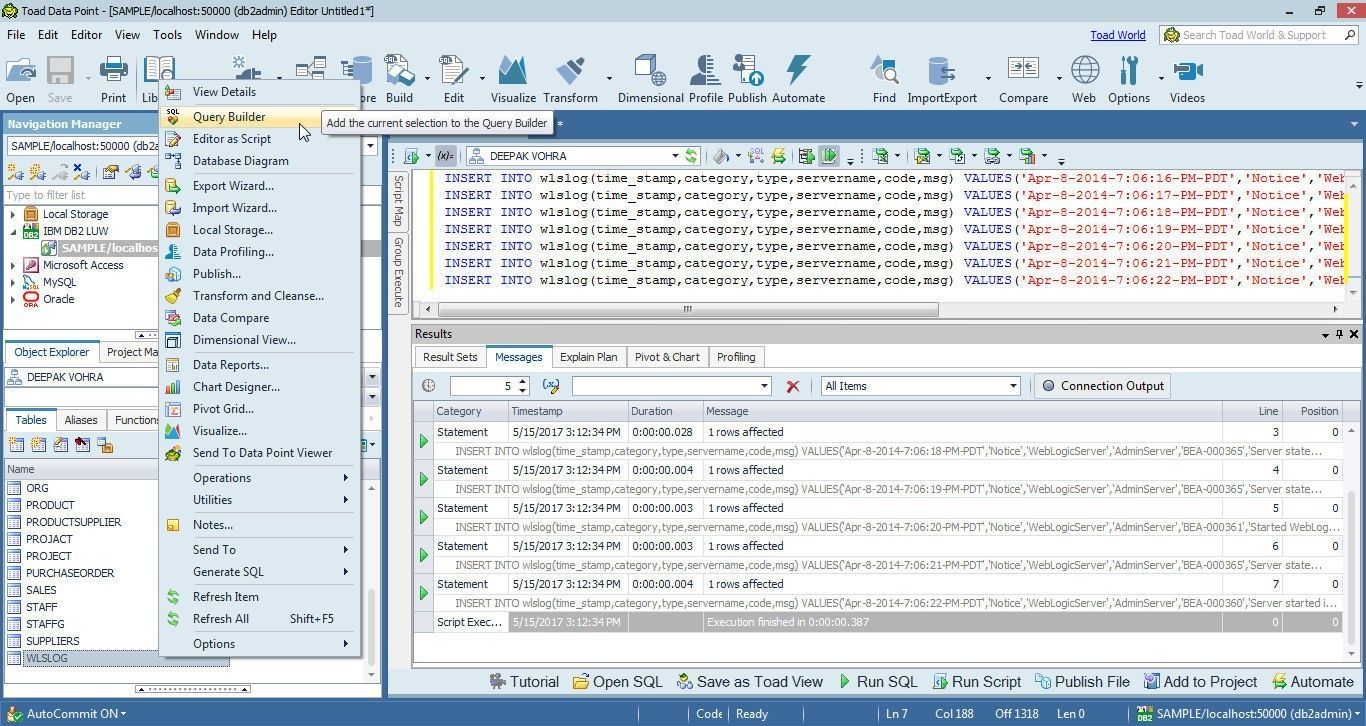
Task: Click the Publish toolbar icon
Action: click(747, 80)
